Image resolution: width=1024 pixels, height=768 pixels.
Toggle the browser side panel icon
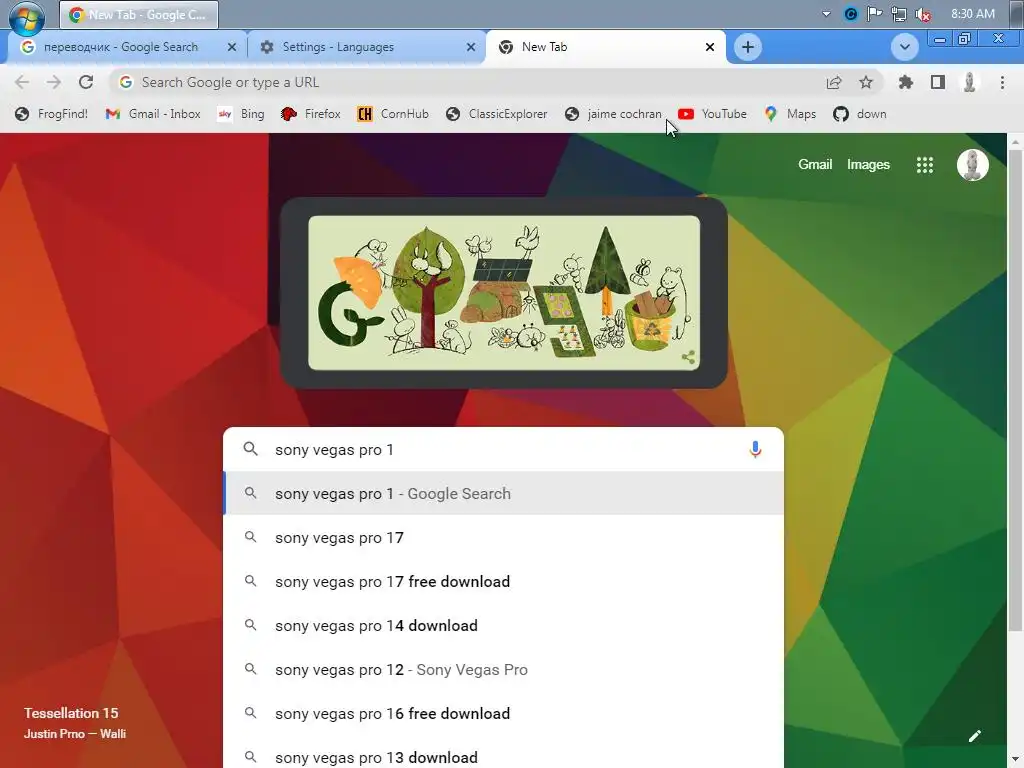coord(938,82)
